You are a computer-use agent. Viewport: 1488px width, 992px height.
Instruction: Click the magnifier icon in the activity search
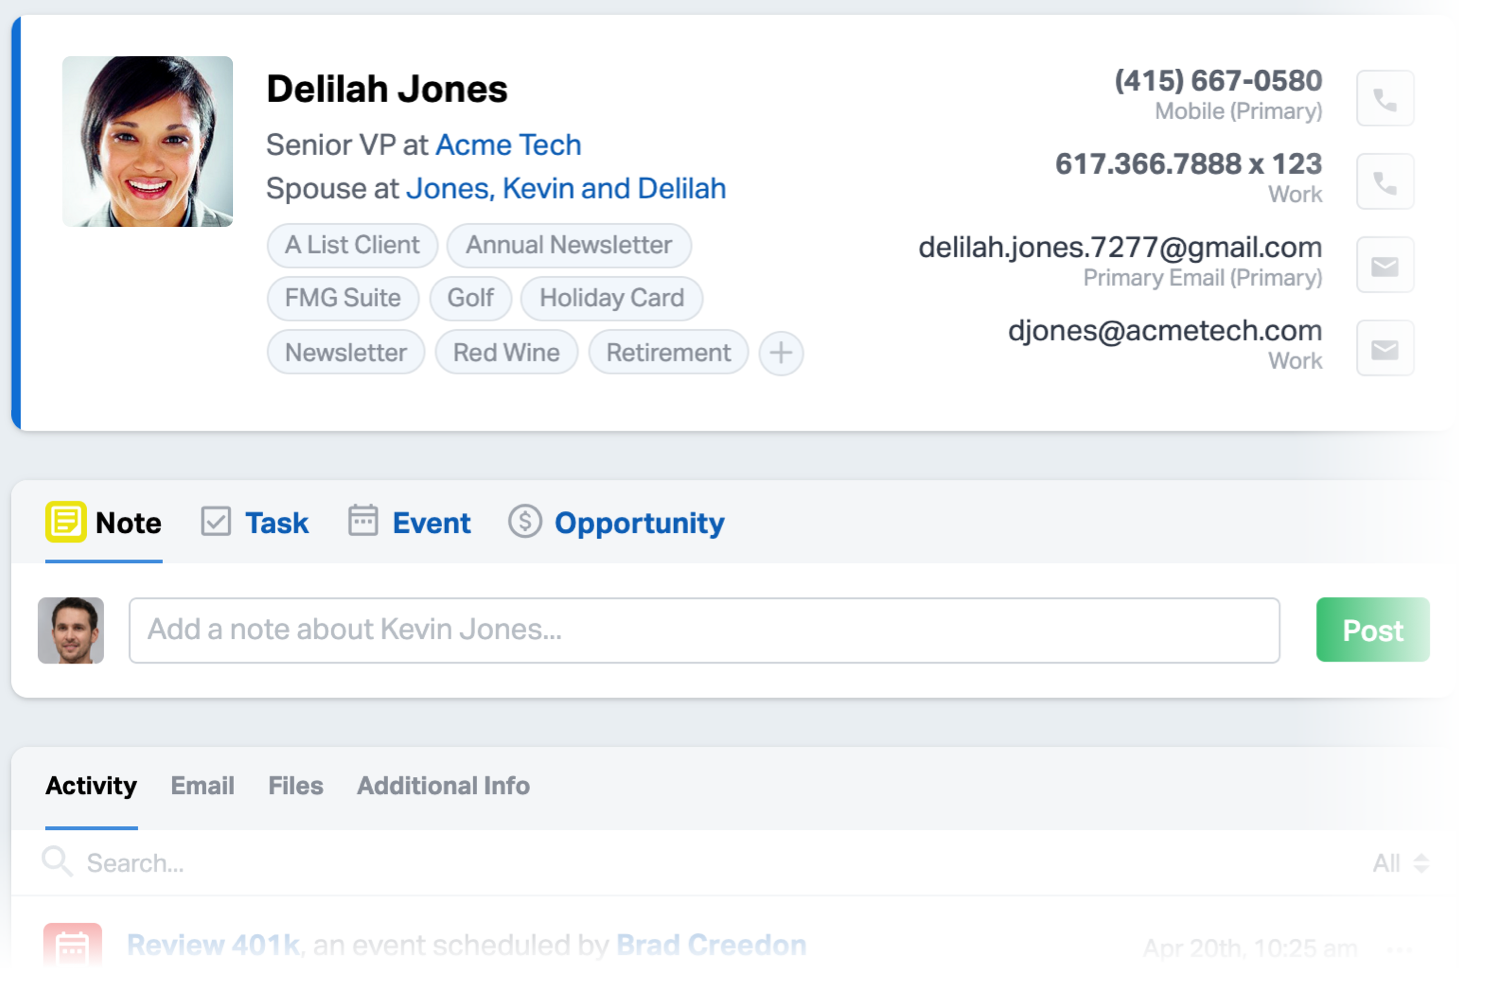[x=57, y=861]
